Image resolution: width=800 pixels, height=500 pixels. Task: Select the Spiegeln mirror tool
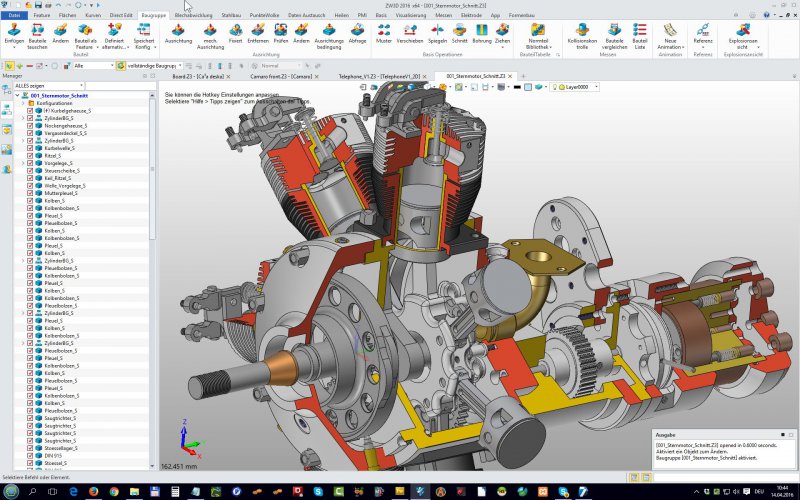coord(437,30)
